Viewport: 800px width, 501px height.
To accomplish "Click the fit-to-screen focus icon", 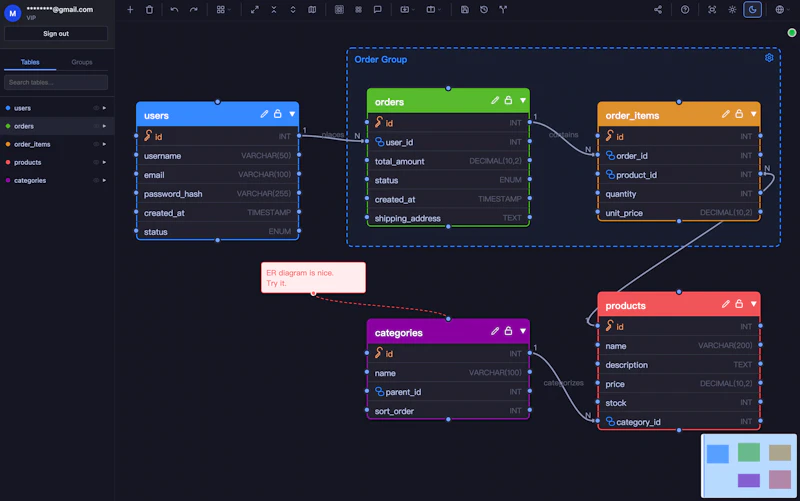I will tap(712, 10).
